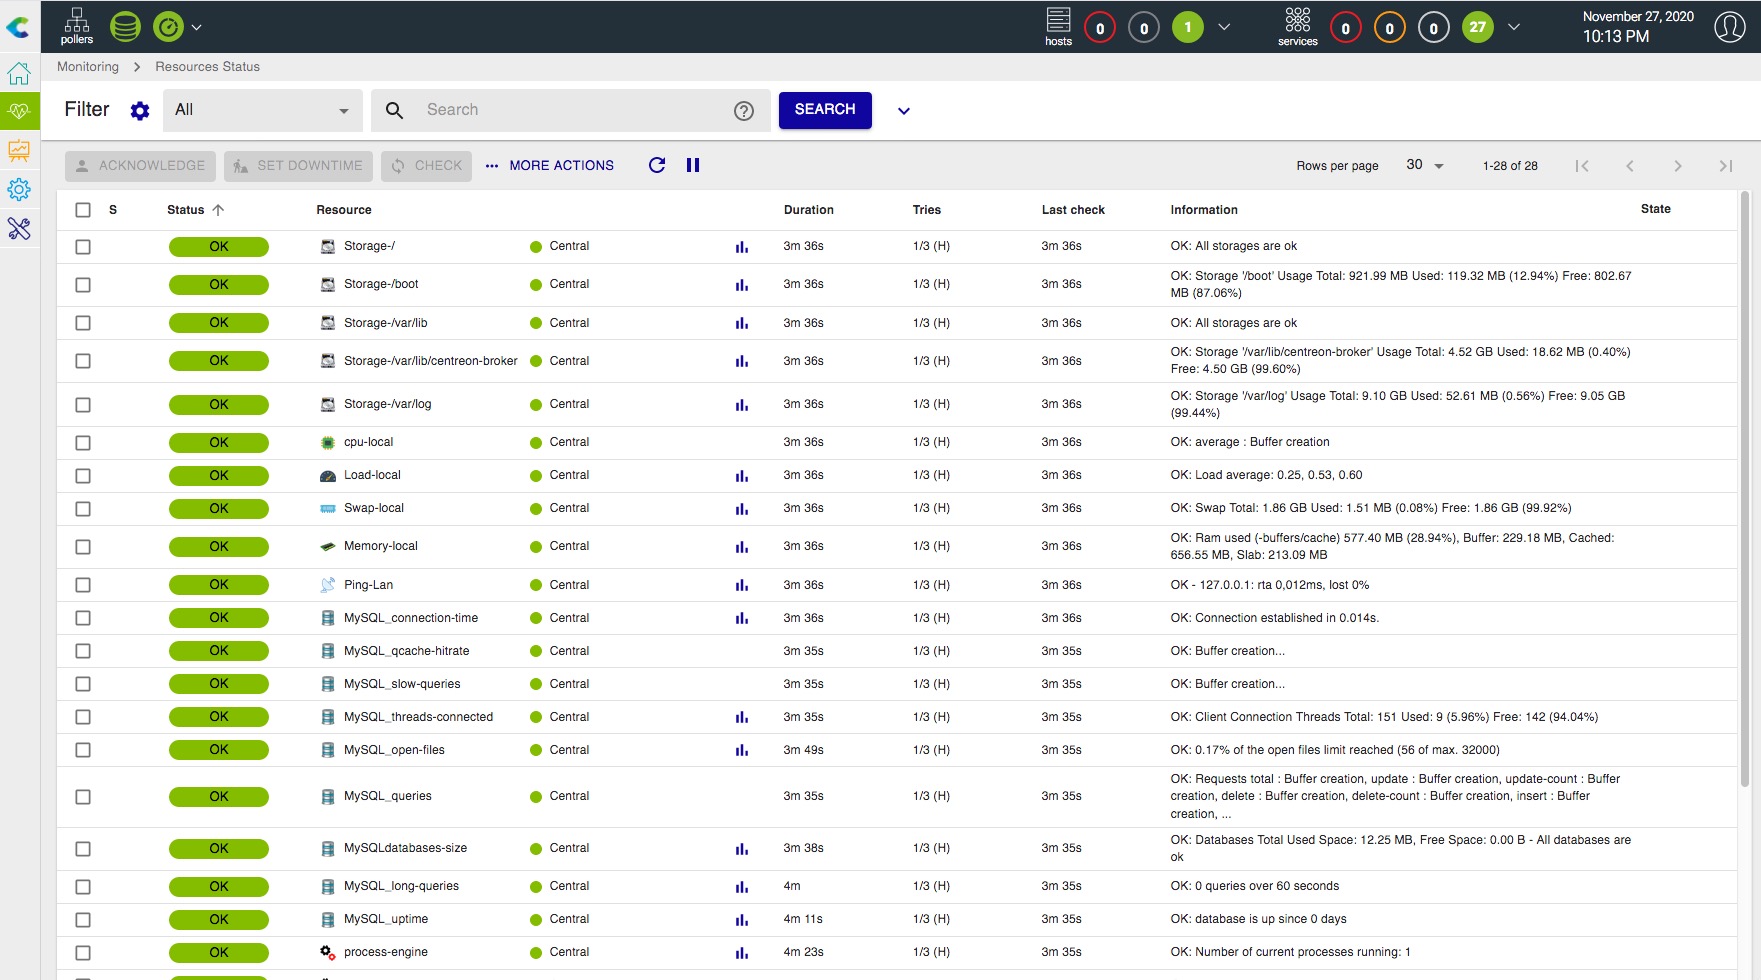Open the Rows per page dropdown
The width and height of the screenshot is (1761, 980).
[1424, 166]
